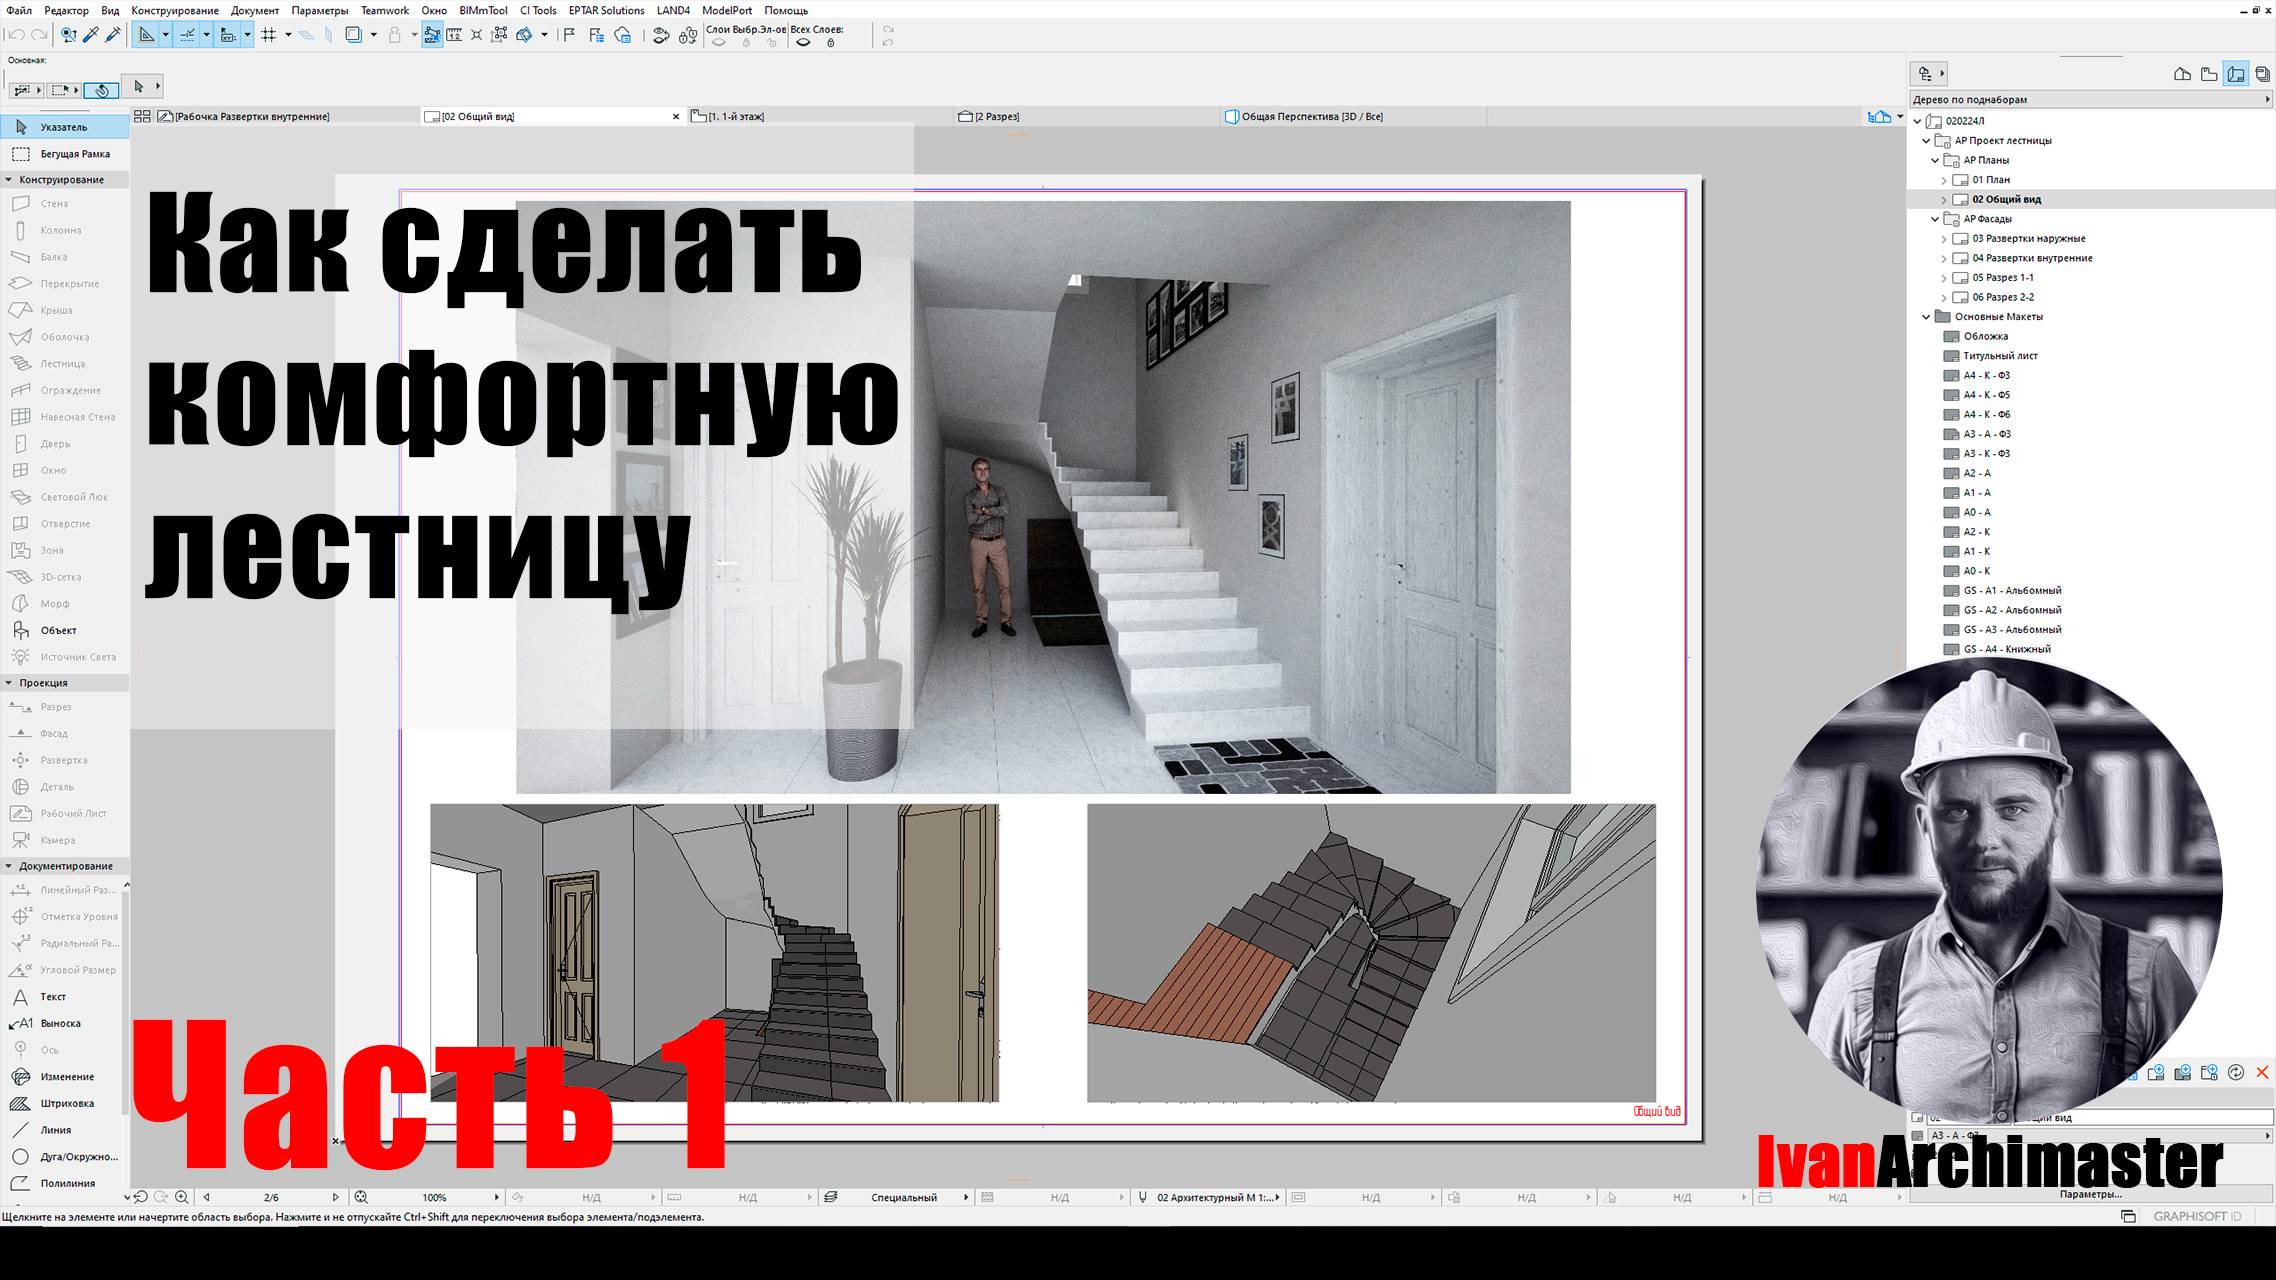Screen dimensions: 2276x1280
Task: Open the 100% zoom level field
Action: click(434, 1197)
